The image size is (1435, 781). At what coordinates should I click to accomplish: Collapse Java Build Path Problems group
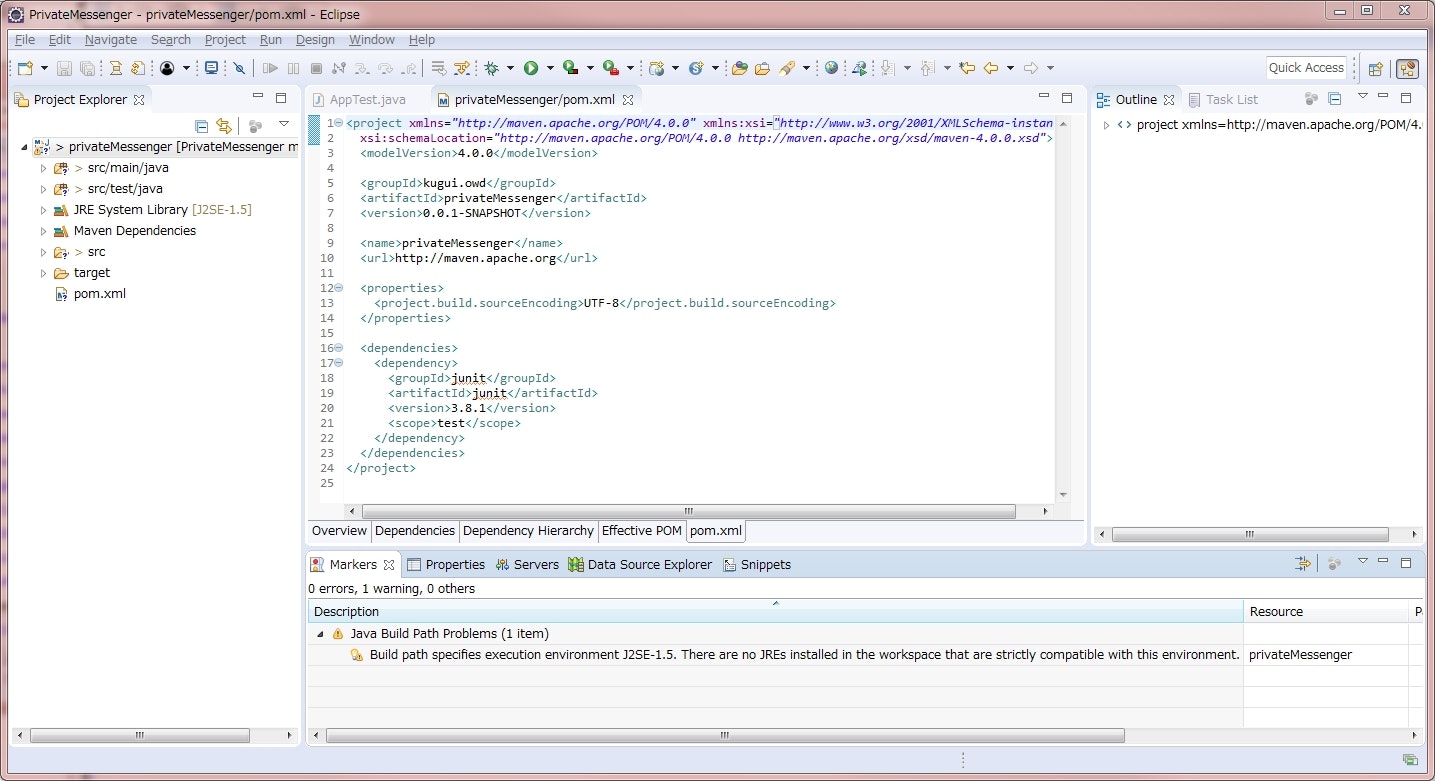tap(320, 634)
